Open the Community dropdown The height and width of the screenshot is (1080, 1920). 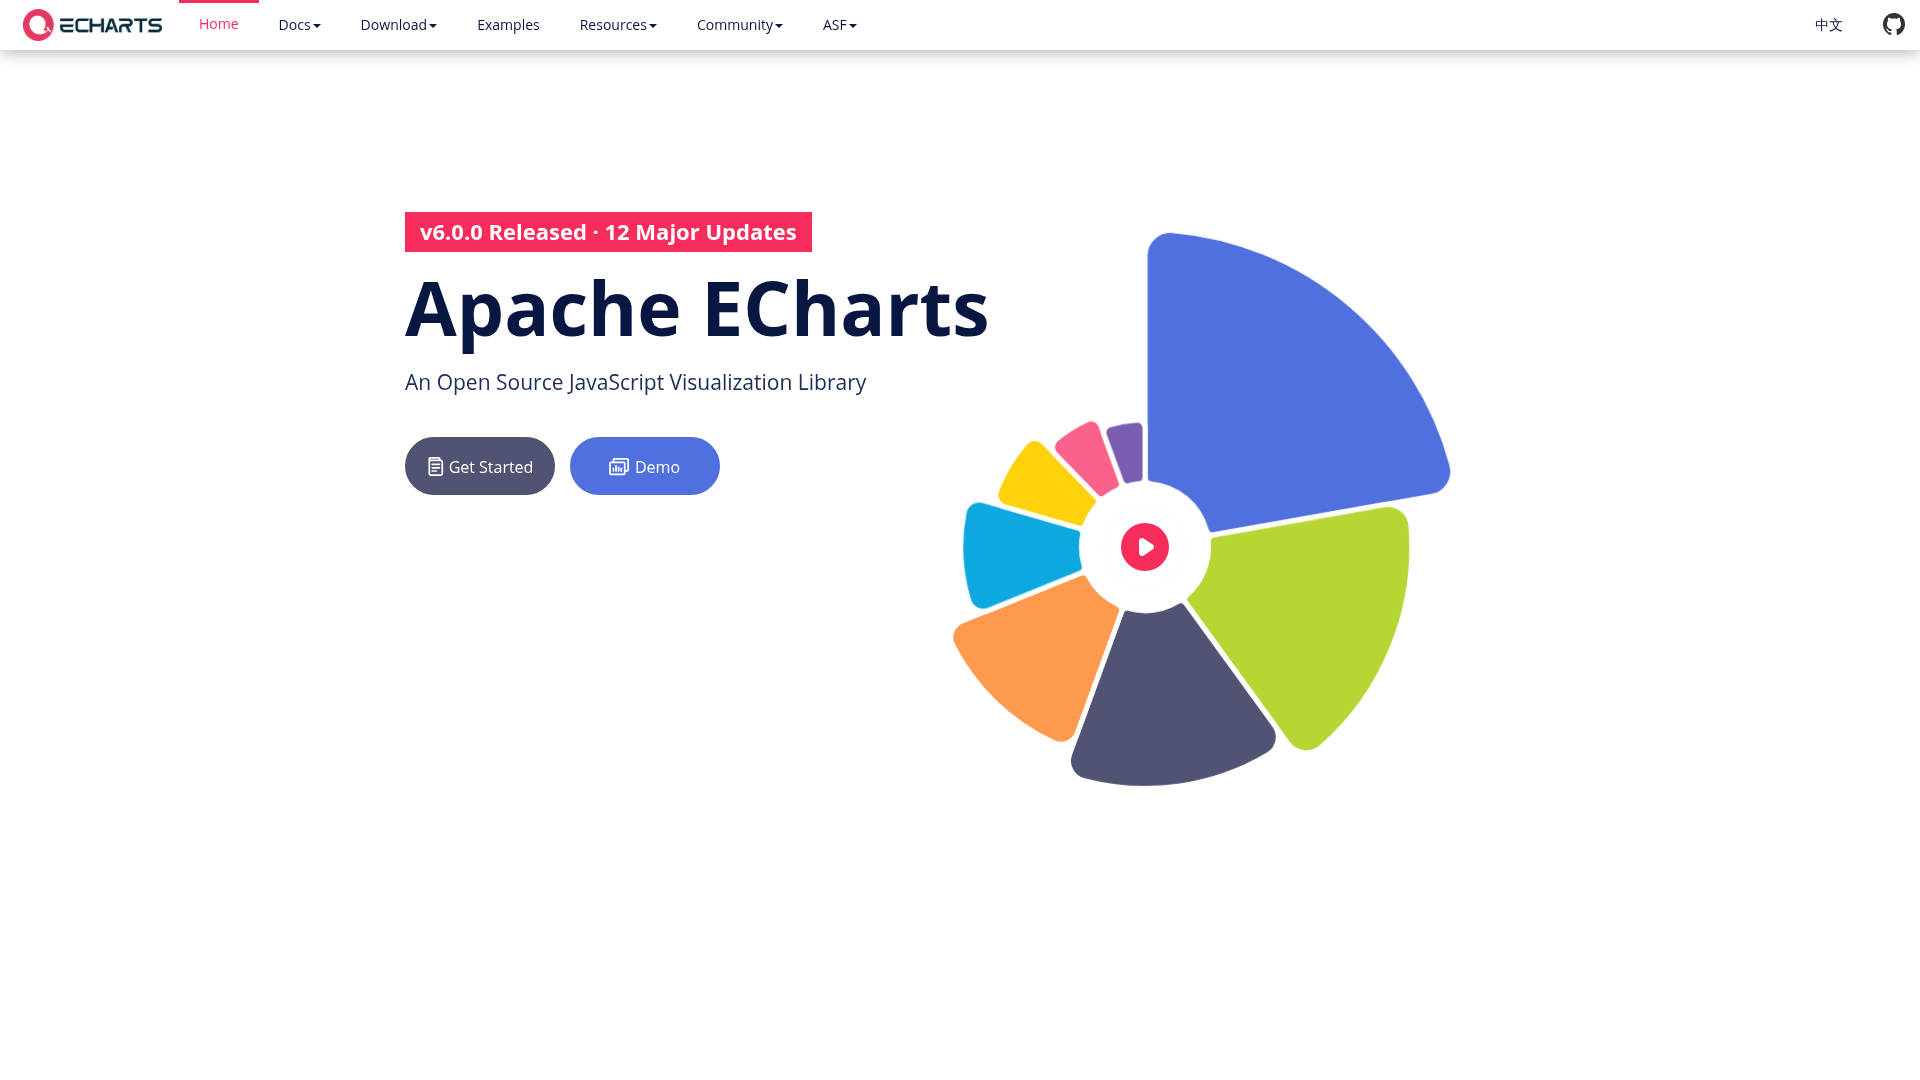pyautogui.click(x=739, y=24)
